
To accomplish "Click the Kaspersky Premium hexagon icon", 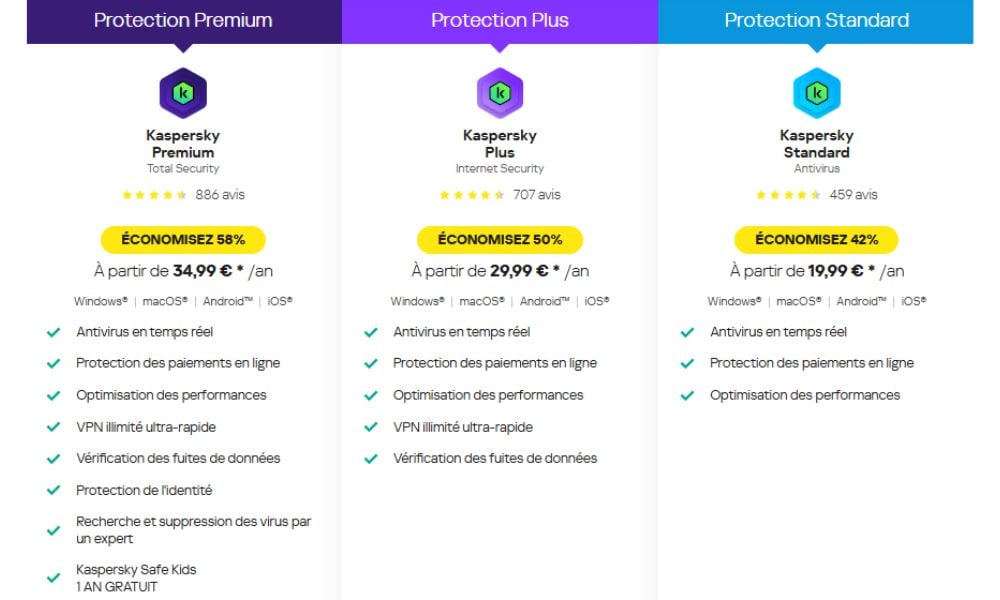I will (183, 93).
